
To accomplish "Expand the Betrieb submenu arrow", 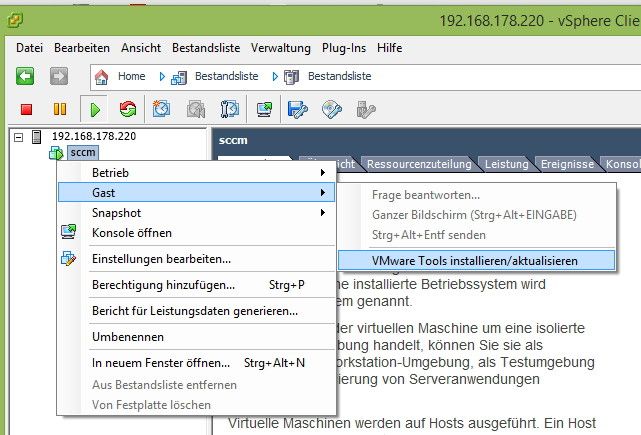I will [323, 173].
